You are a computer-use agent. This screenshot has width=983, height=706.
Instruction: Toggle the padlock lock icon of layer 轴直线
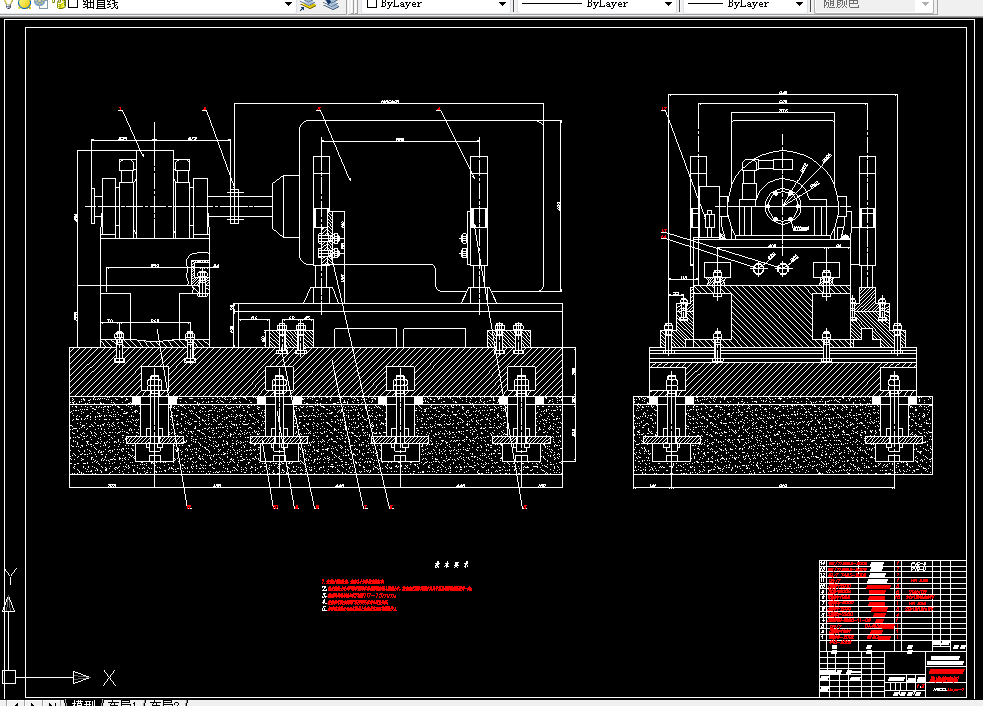click(x=60, y=4)
